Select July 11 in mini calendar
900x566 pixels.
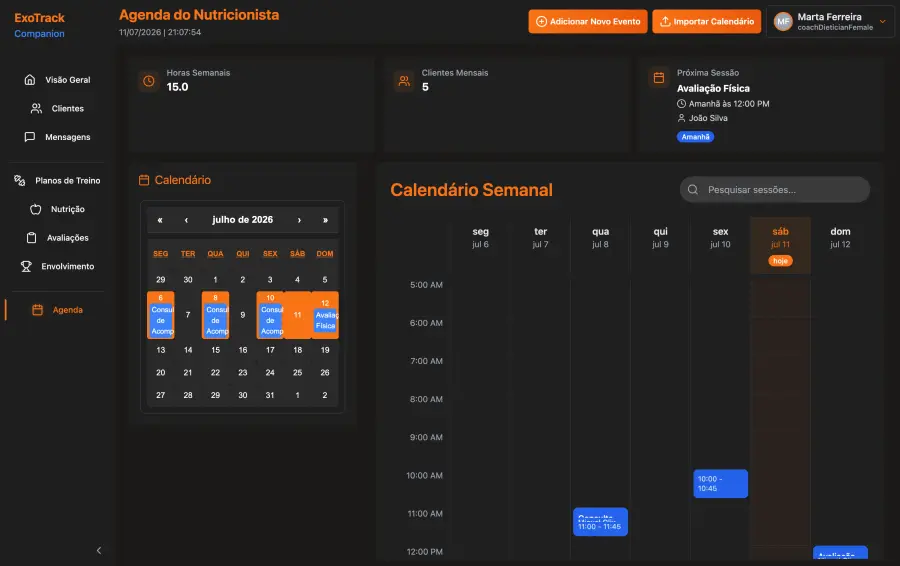coord(297,315)
